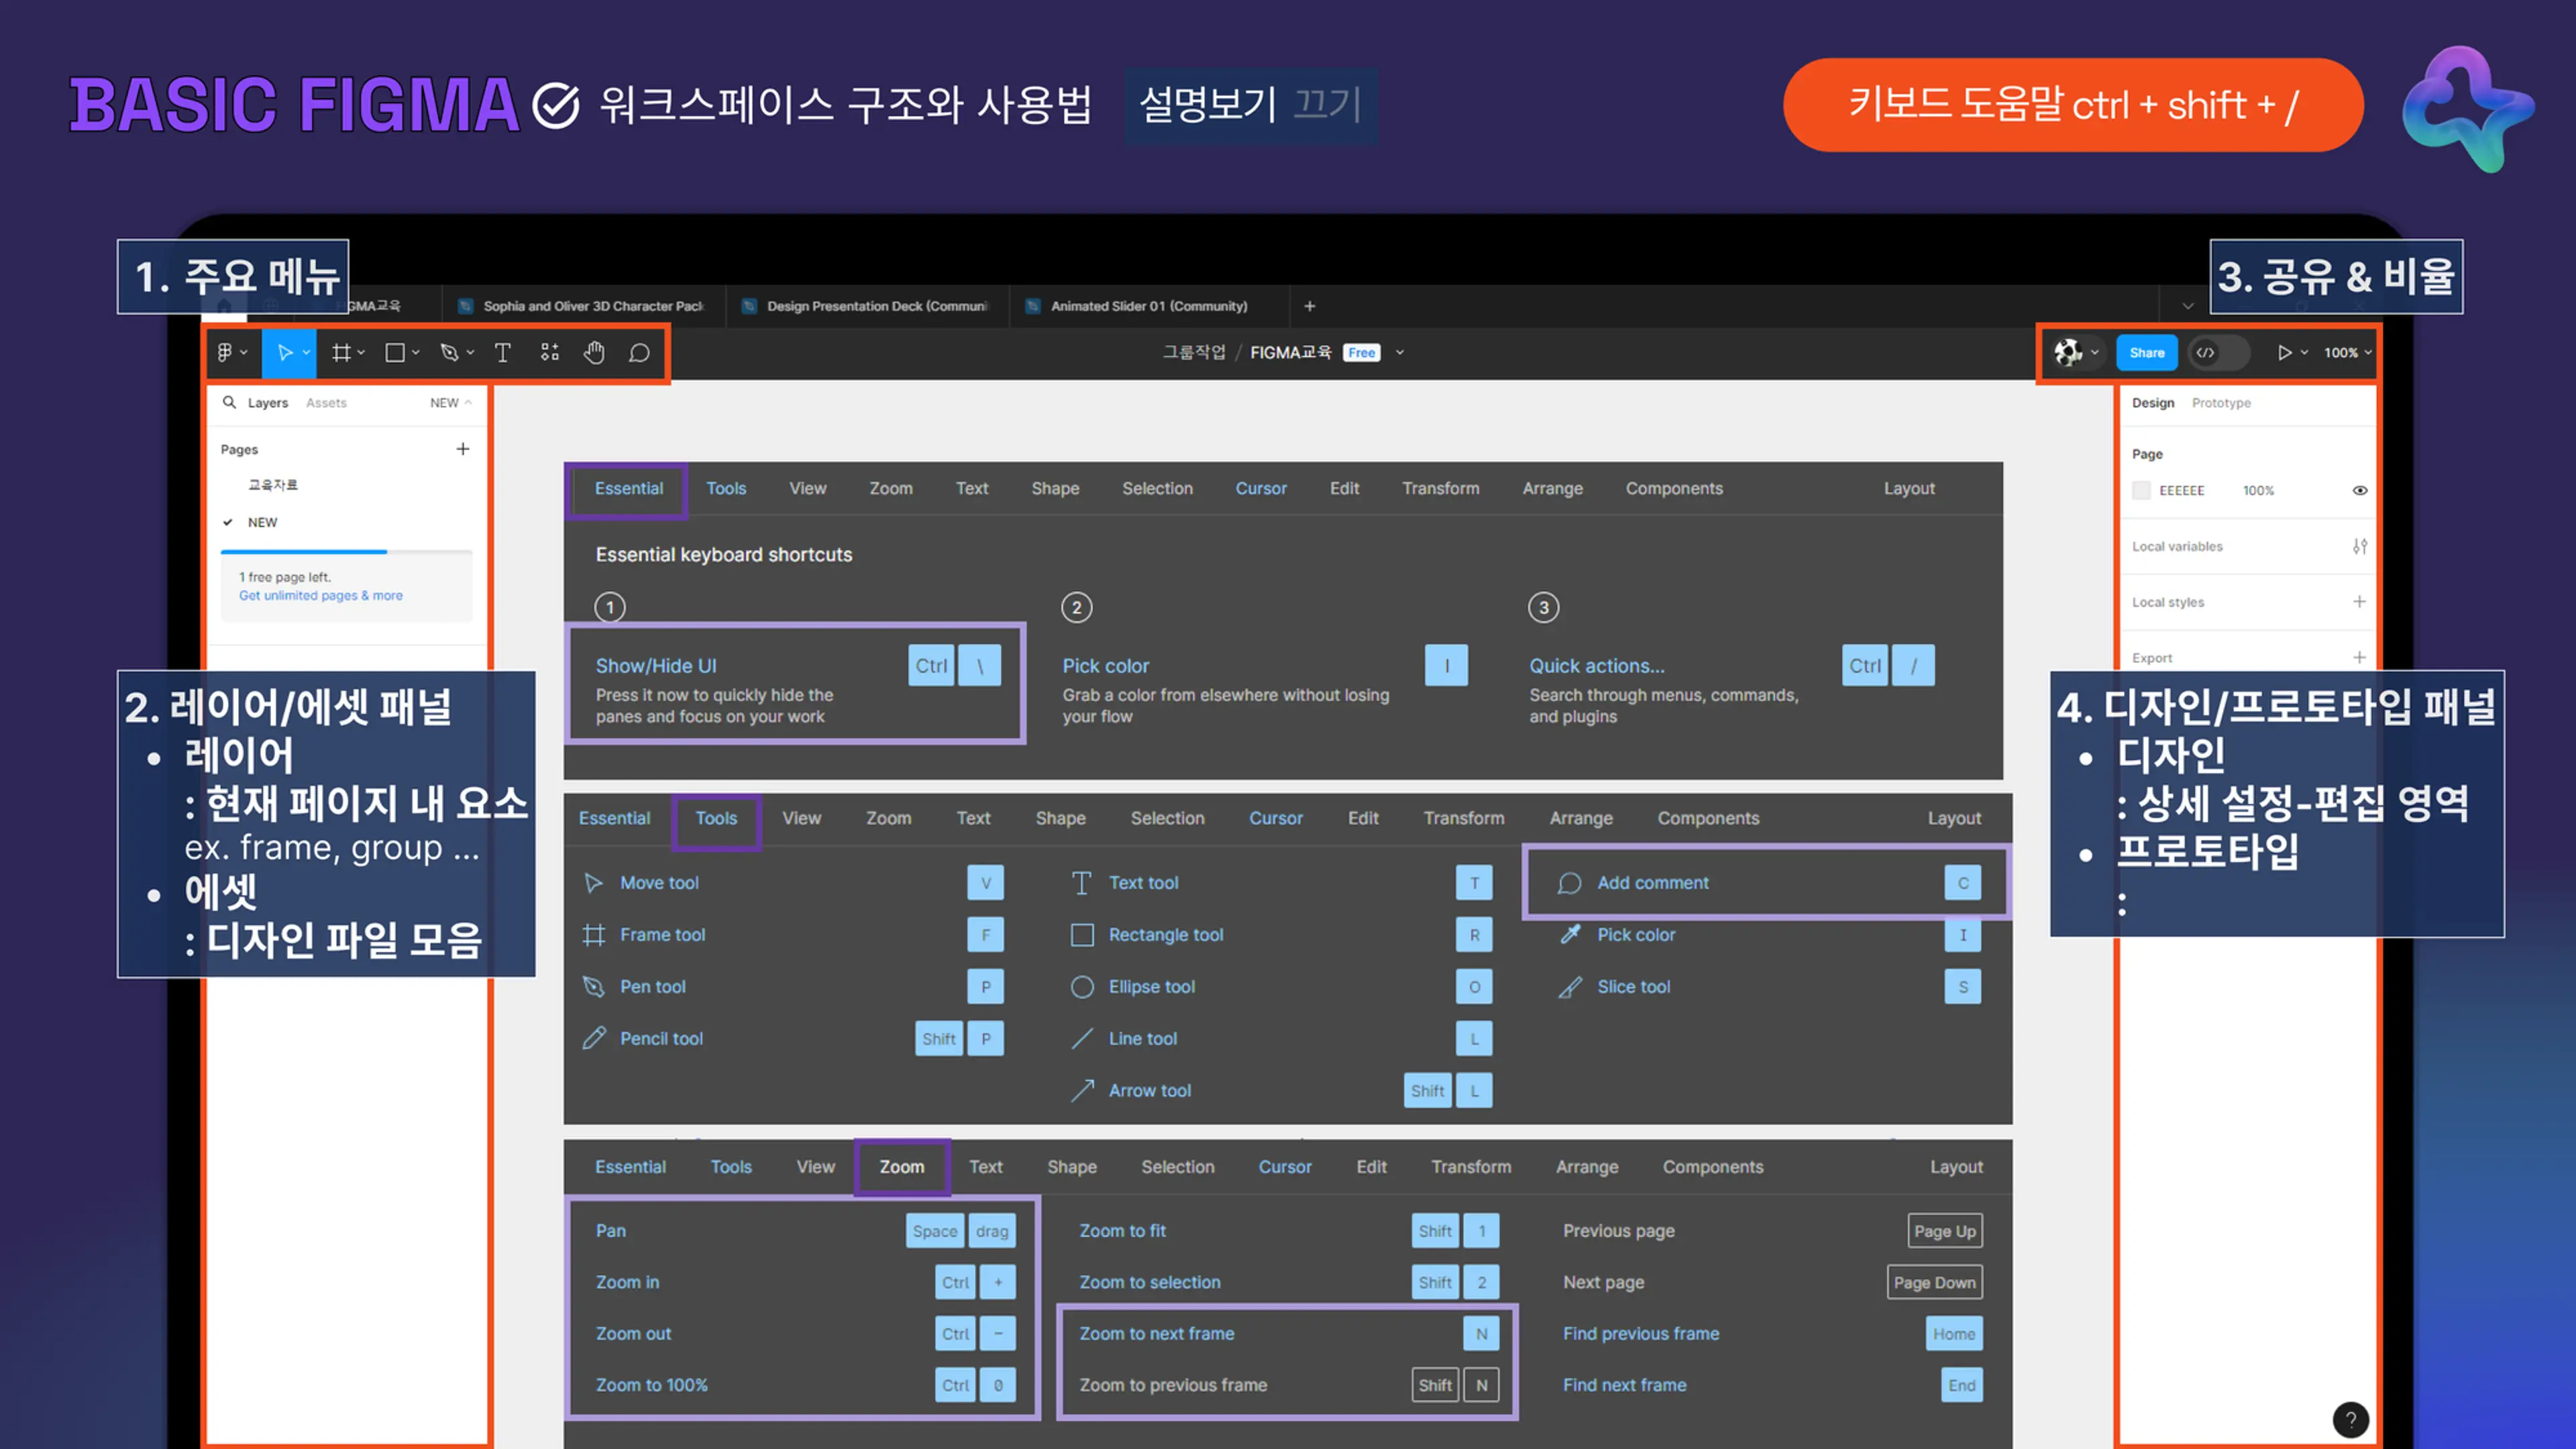Click the Add comment bubble icon in the shortcuts list
The image size is (2576, 1449).
(1569, 883)
